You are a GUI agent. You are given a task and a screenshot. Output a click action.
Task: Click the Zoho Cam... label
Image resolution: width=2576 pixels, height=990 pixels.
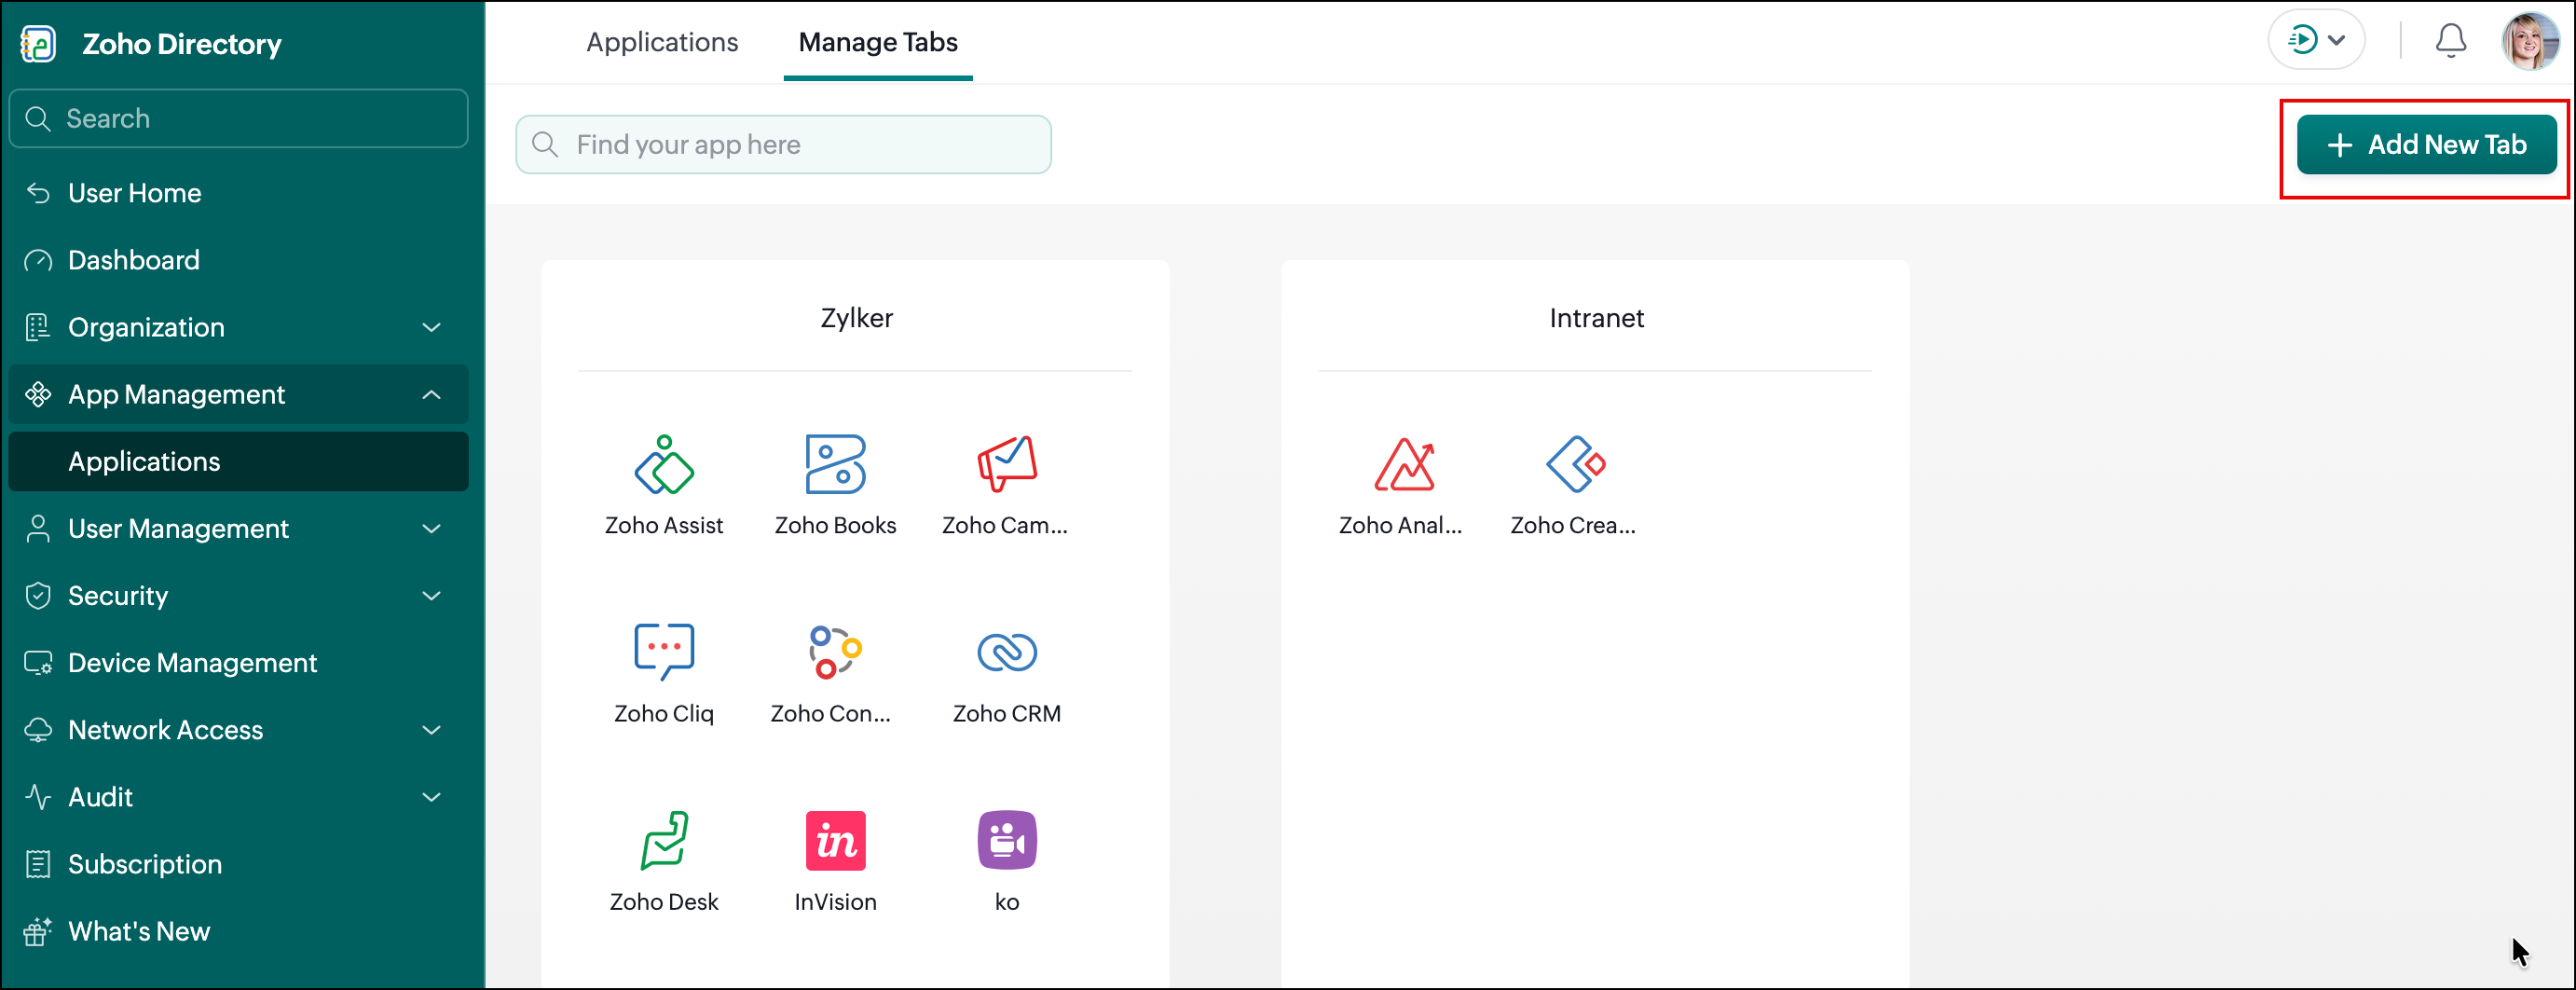[x=1005, y=525]
